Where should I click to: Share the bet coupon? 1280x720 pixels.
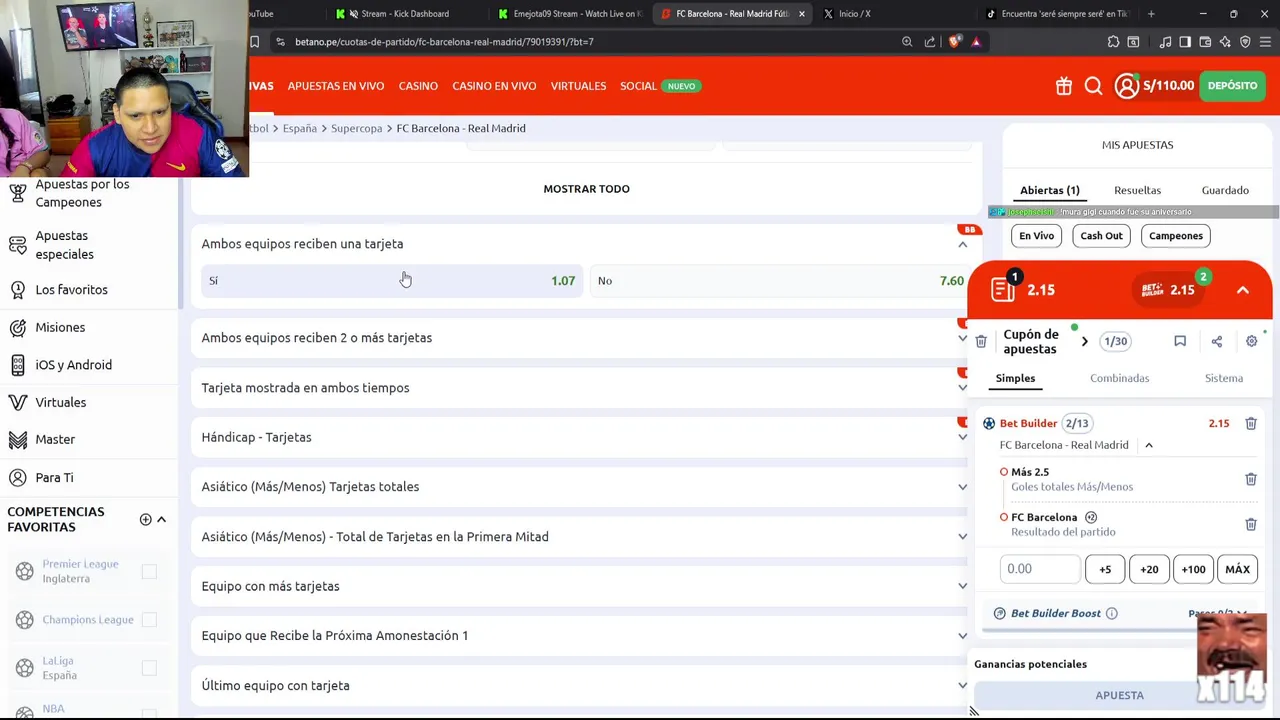[x=1217, y=341]
